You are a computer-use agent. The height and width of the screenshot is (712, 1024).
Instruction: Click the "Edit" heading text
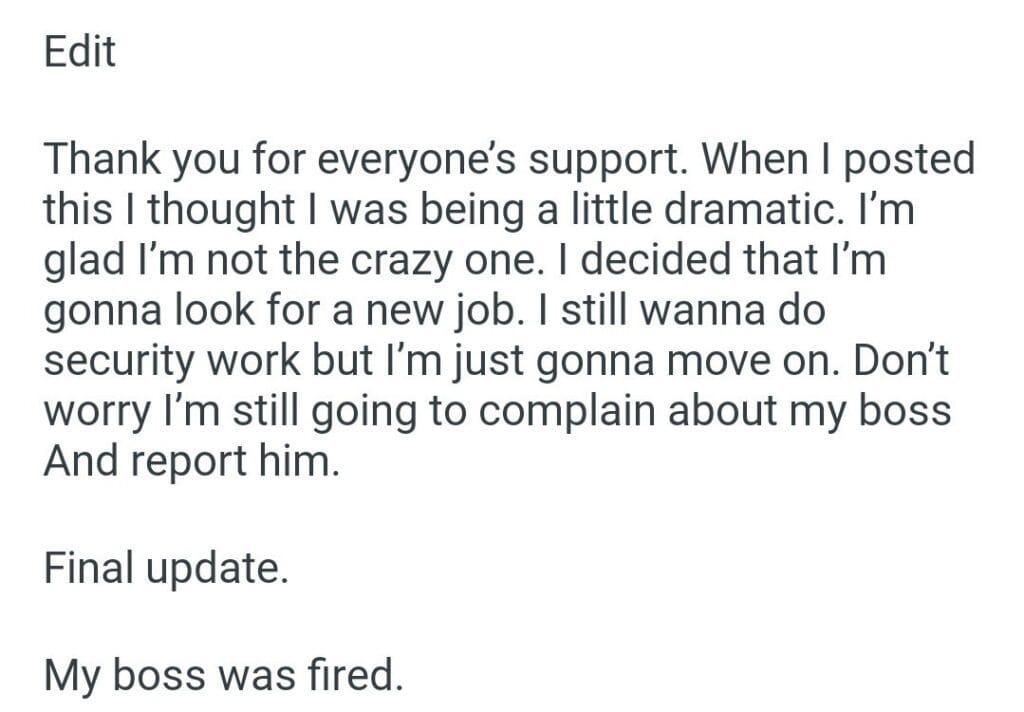point(80,52)
